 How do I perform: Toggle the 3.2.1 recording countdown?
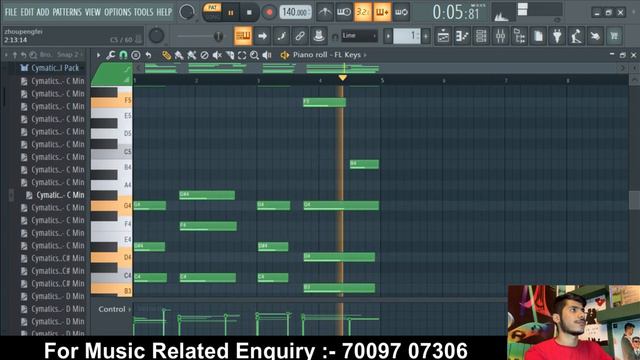(x=362, y=12)
